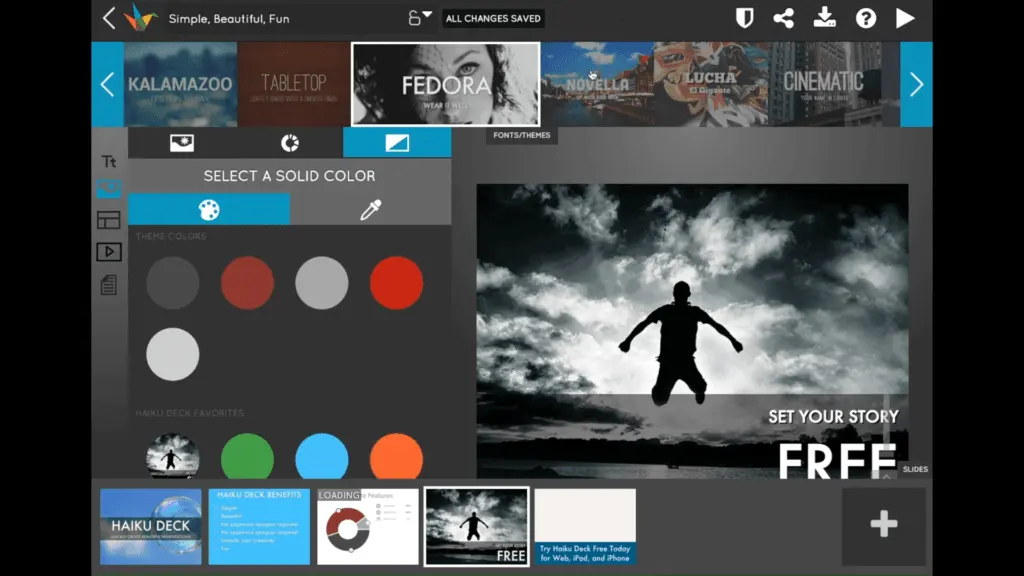Viewport: 1024px width, 576px height.
Task: Open the layout tool in sidebar
Action: [x=108, y=220]
